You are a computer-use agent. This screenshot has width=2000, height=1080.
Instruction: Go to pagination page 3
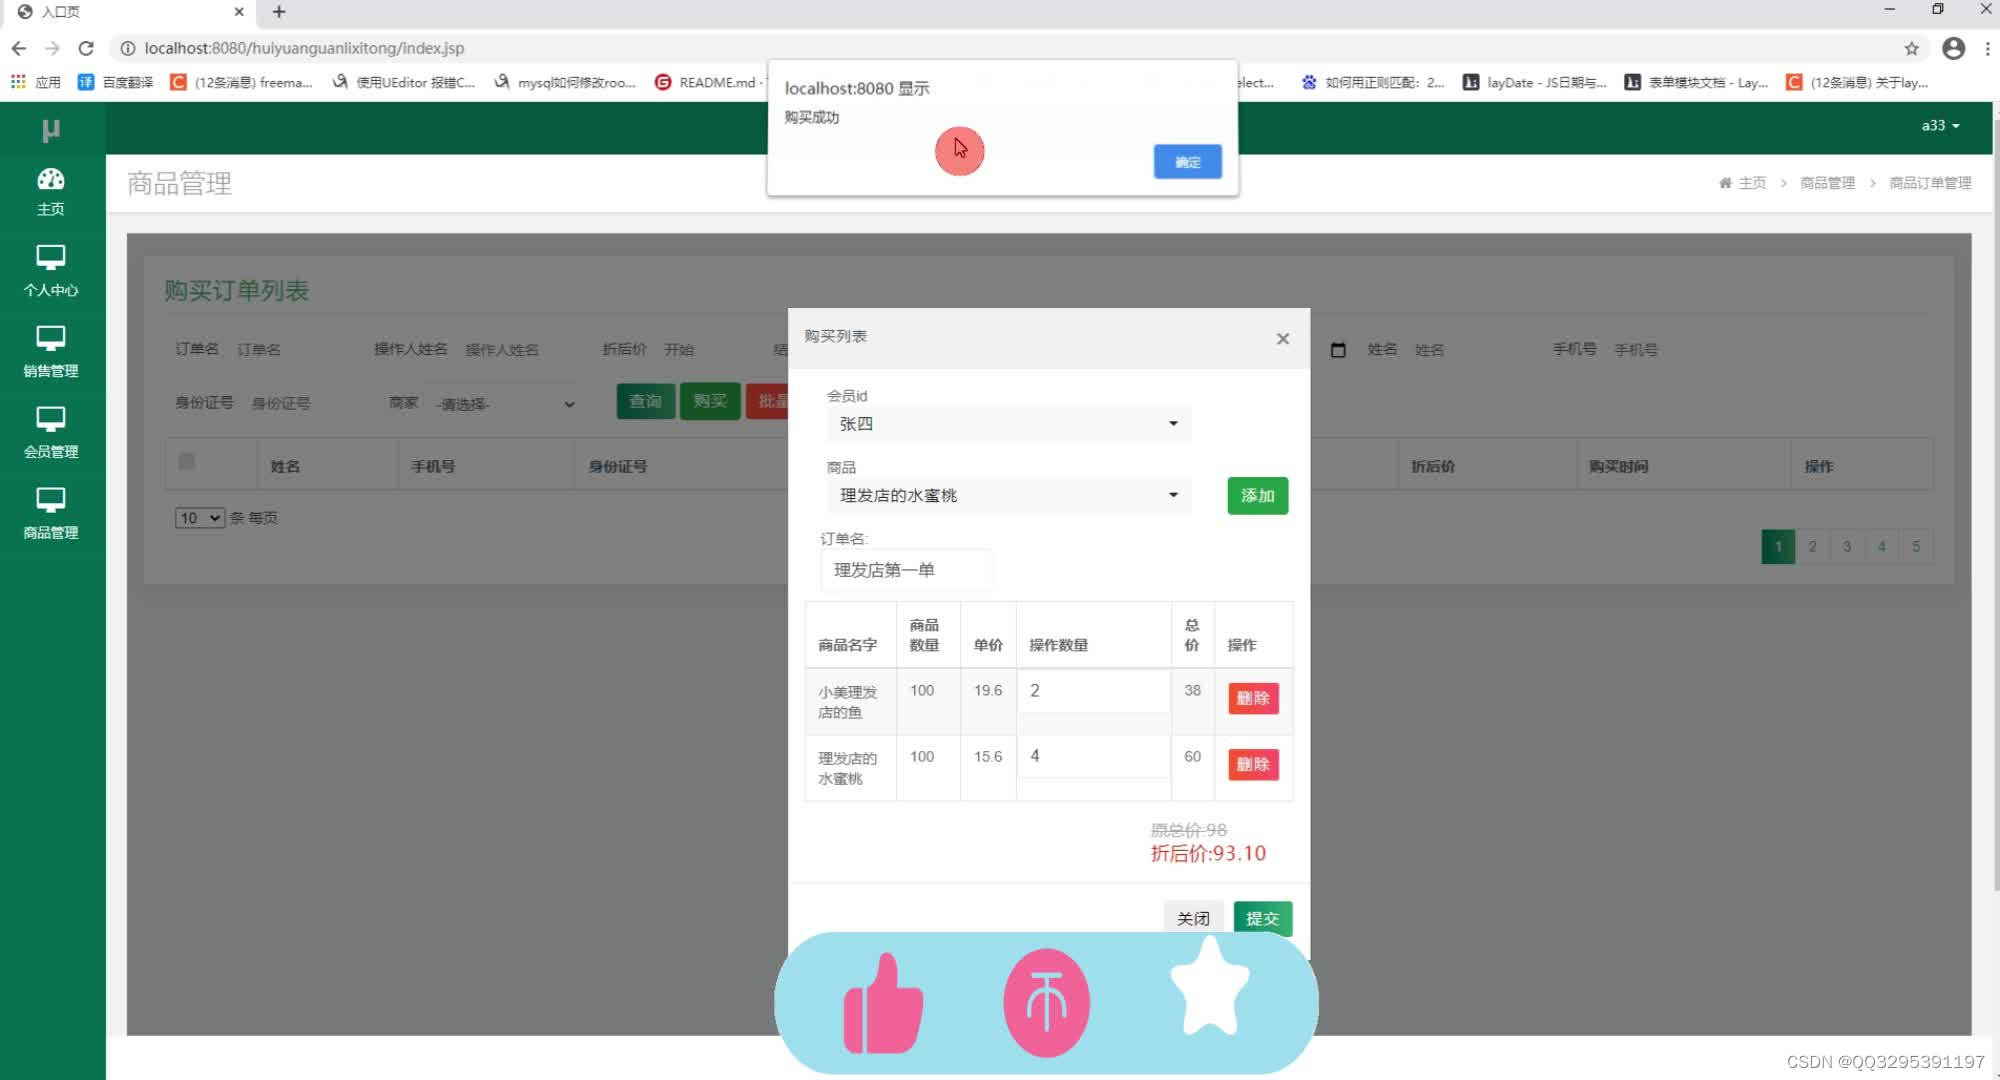(1847, 547)
